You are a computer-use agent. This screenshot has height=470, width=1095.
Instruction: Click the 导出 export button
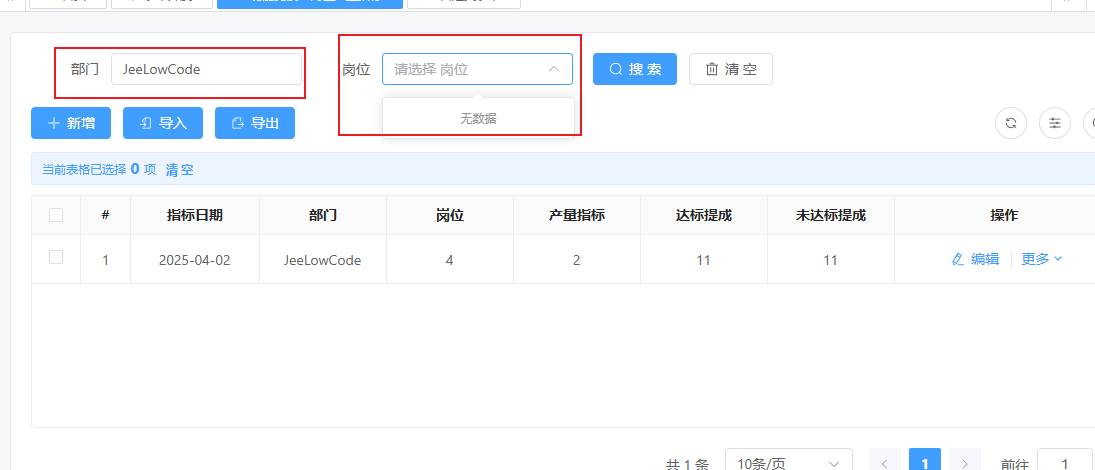coord(255,123)
